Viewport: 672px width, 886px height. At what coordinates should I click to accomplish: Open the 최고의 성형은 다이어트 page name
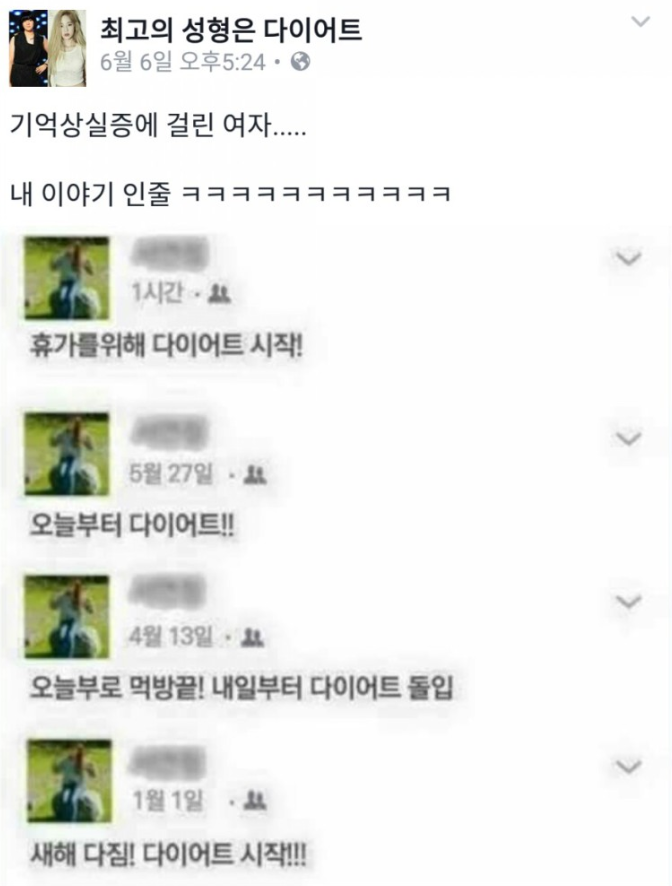[231, 30]
